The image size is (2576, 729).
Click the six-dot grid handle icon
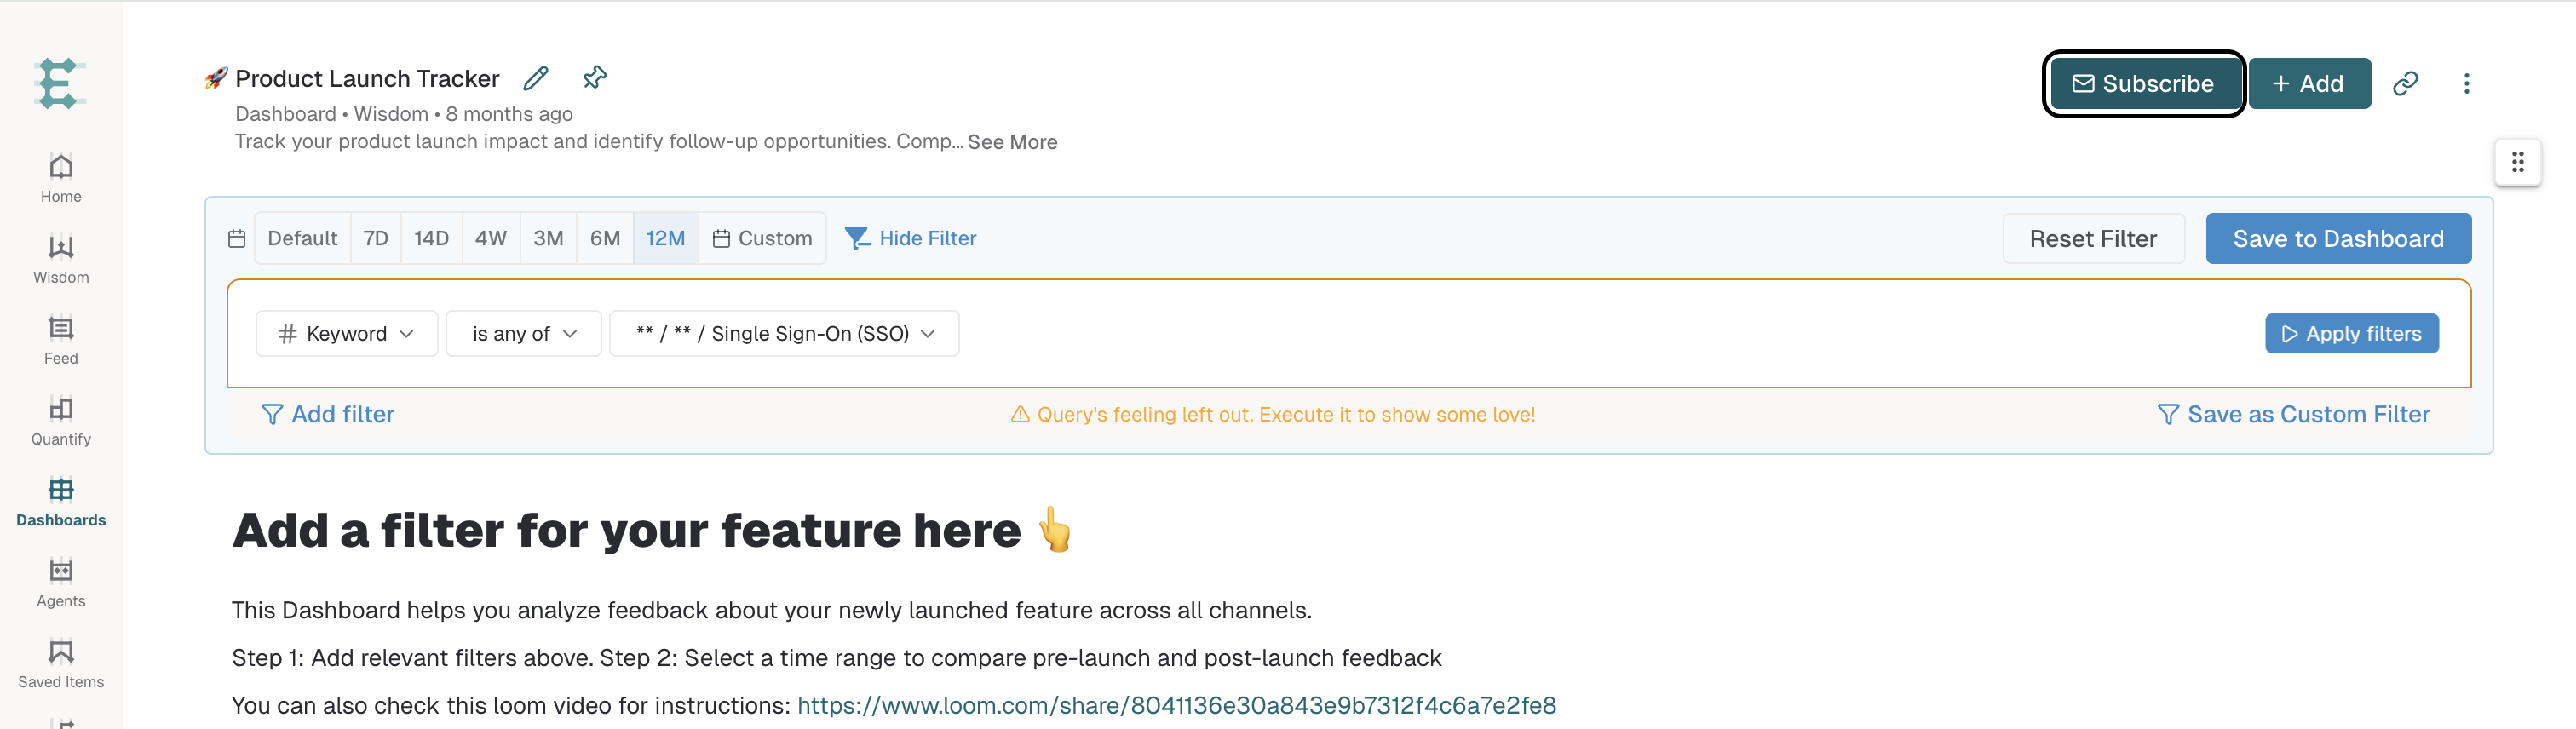click(x=2517, y=162)
